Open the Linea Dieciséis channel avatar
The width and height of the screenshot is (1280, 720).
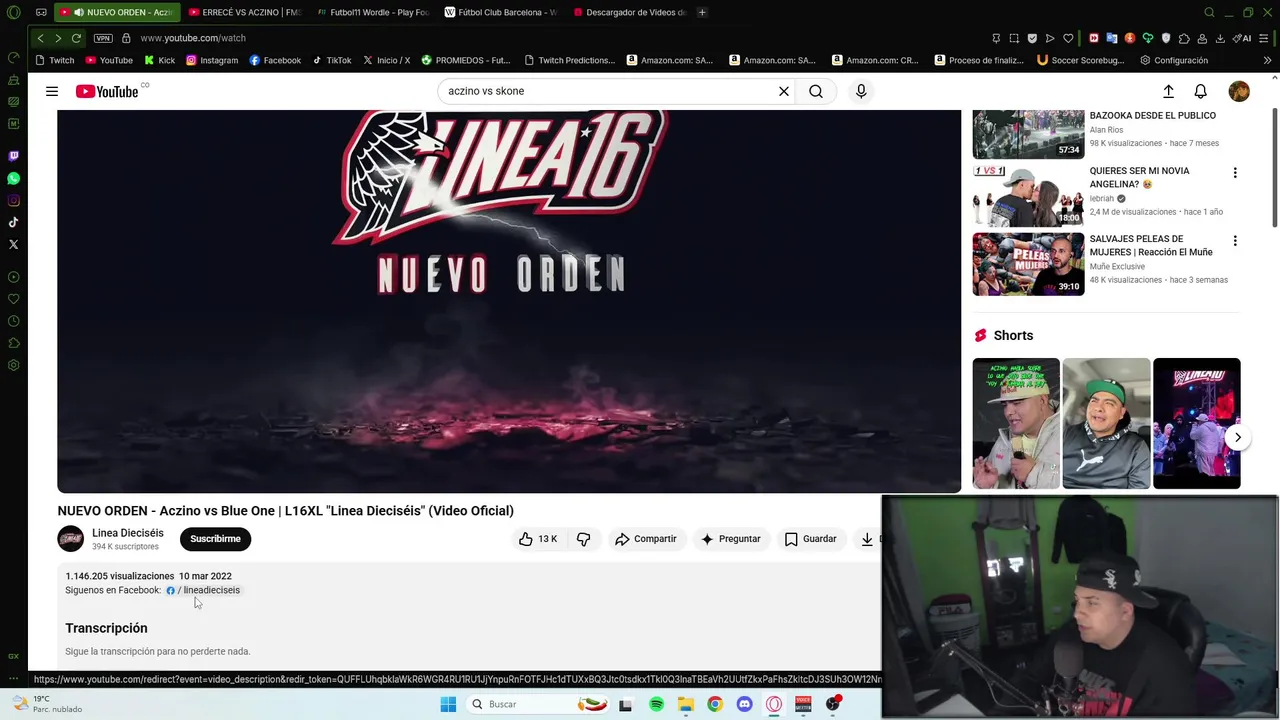tap(71, 539)
